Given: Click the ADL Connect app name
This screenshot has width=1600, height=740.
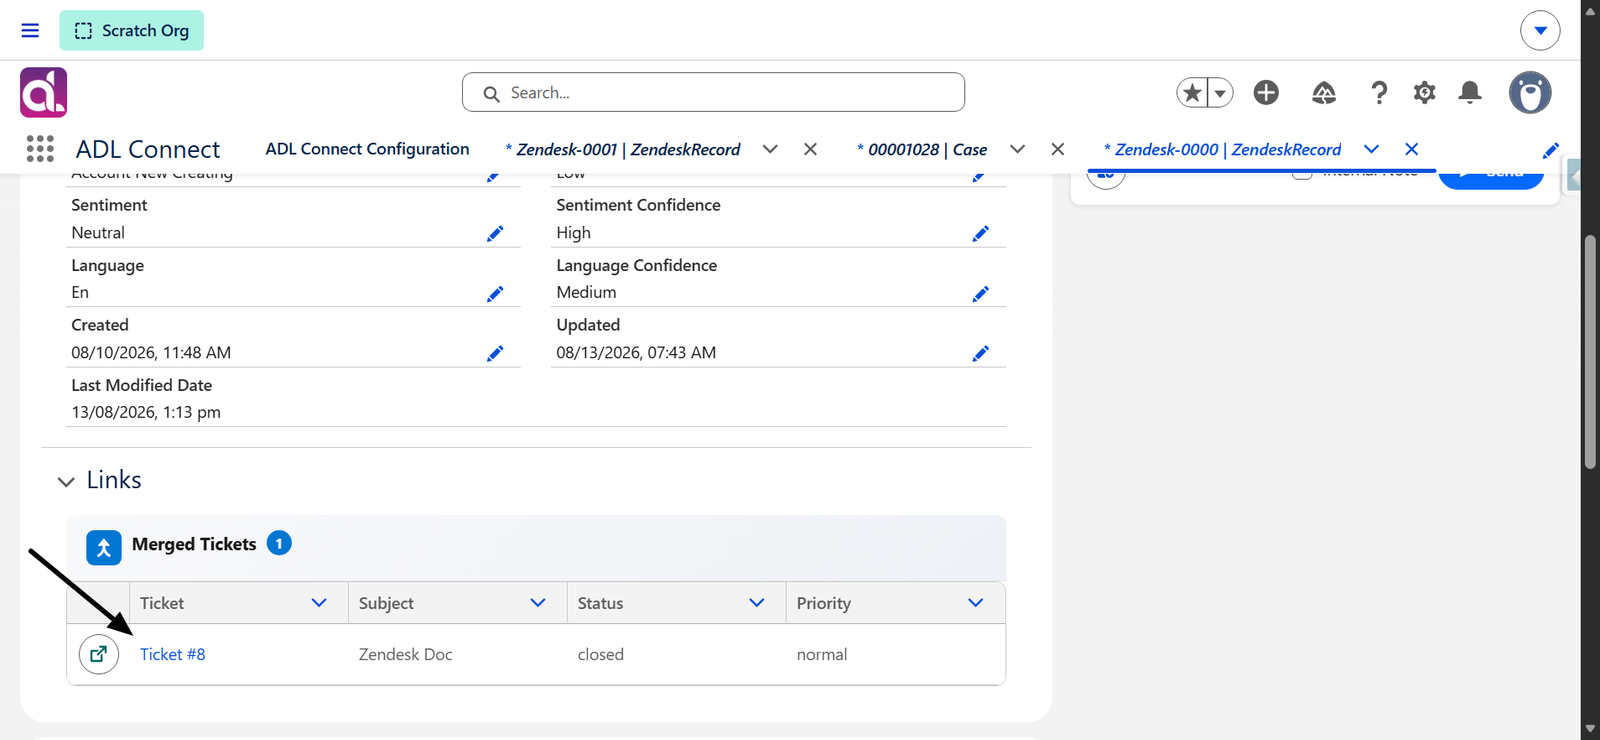Looking at the screenshot, I should pos(148,149).
